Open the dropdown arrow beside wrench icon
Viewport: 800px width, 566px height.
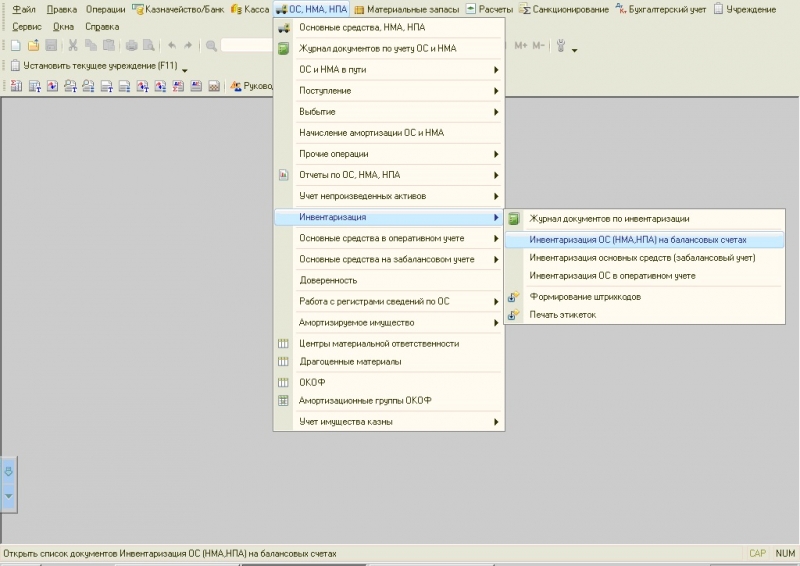click(574, 48)
